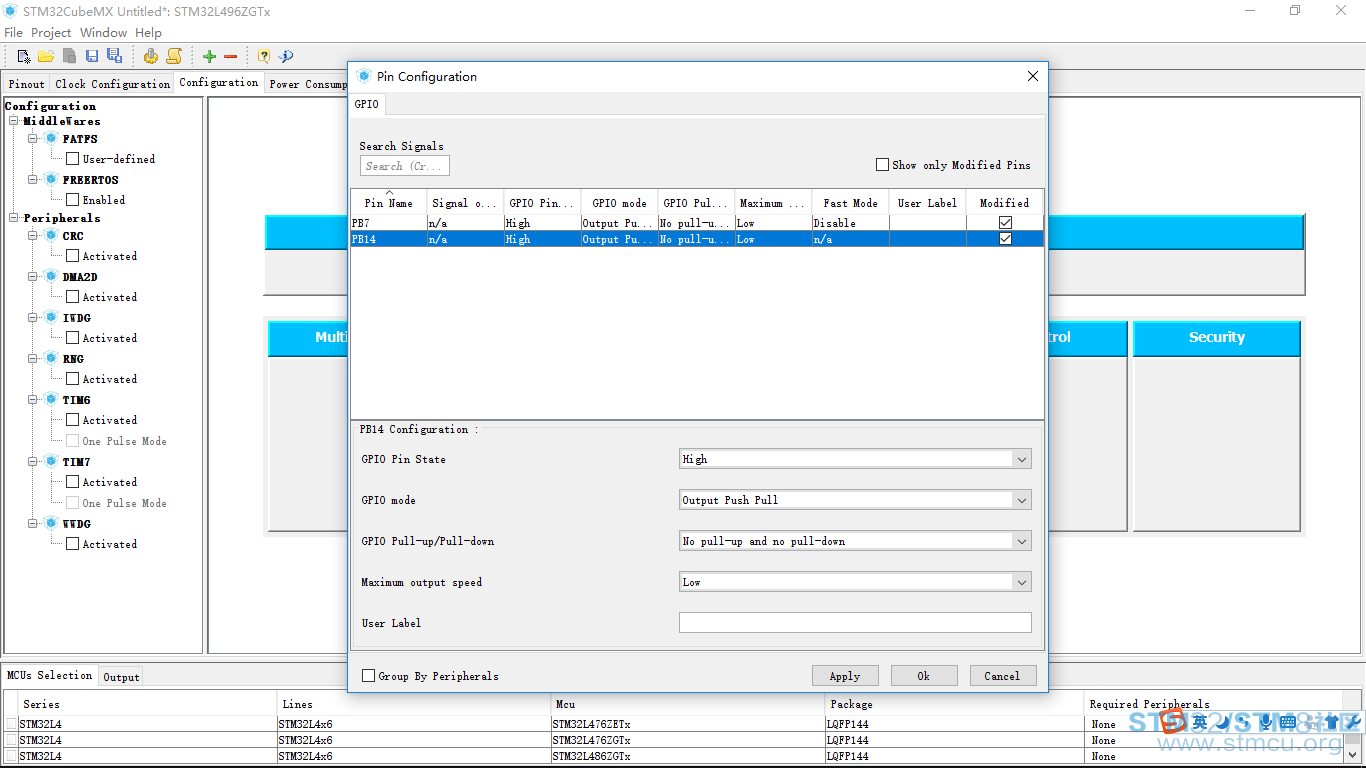Click the WWDG peripheral cube icon
This screenshot has width=1366, height=768.
pyautogui.click(x=51, y=524)
